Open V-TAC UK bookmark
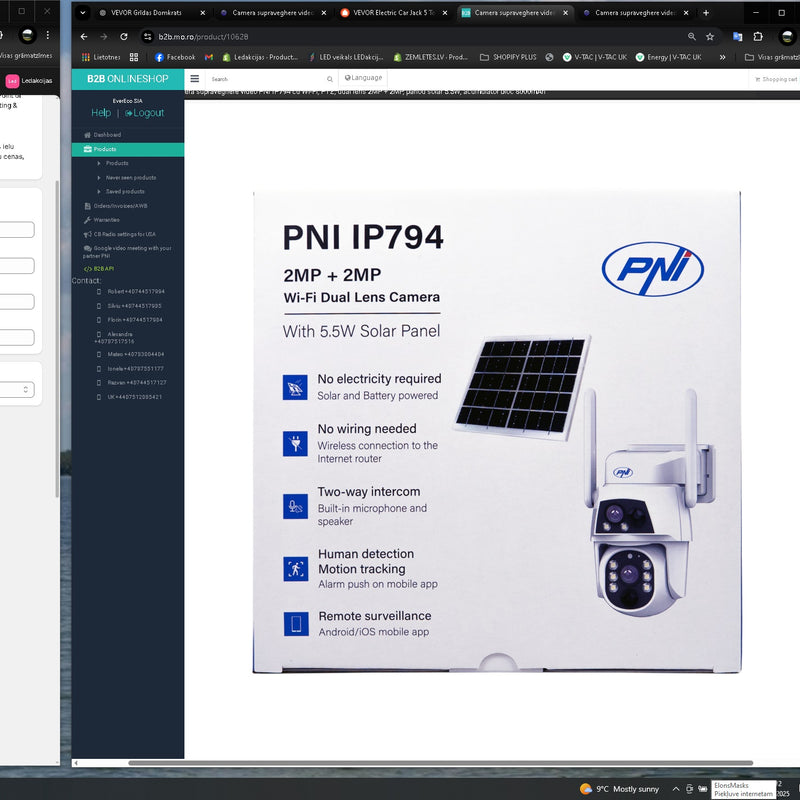The width and height of the screenshot is (800, 800). (595, 57)
